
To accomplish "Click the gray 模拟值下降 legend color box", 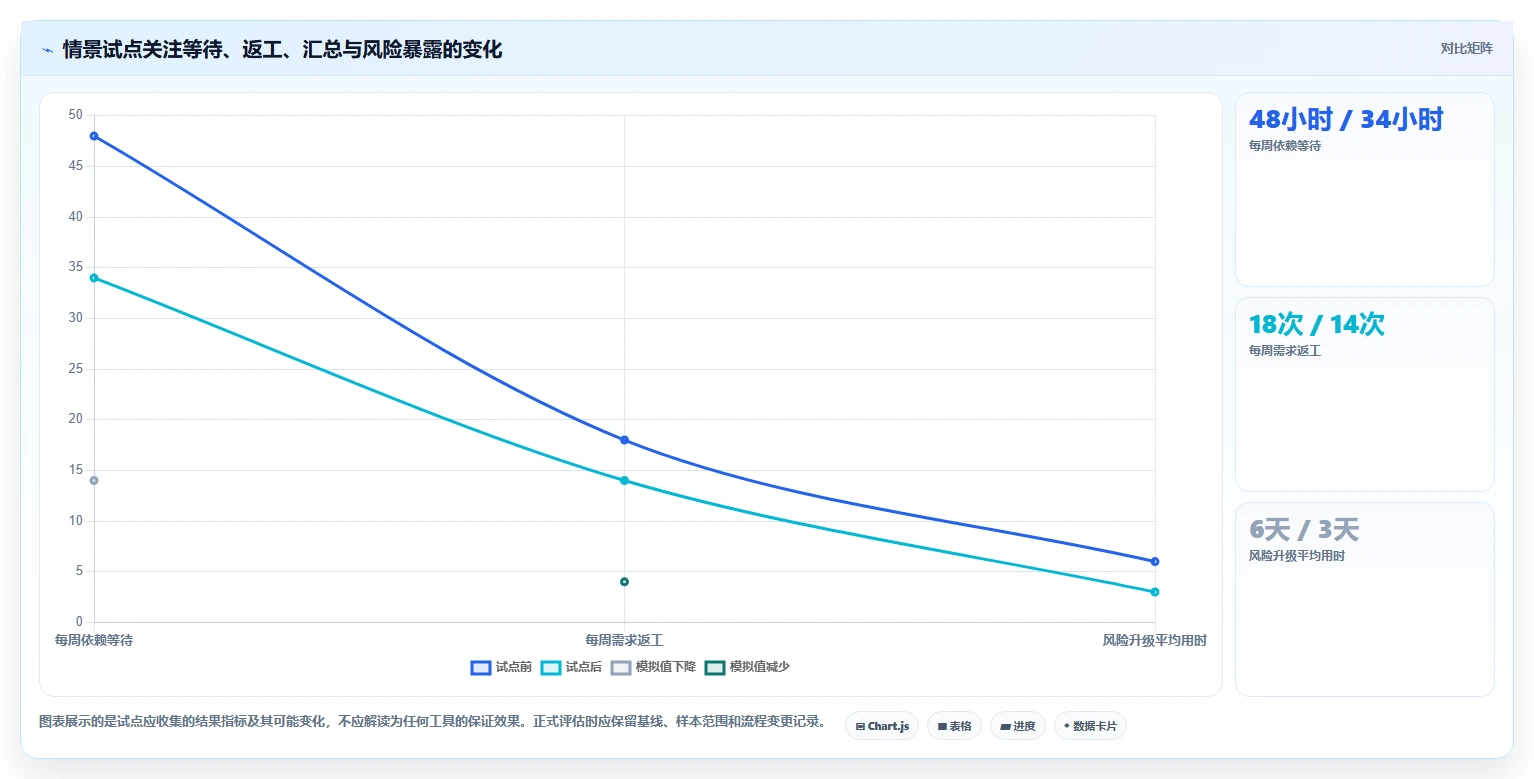I will 621,667.
